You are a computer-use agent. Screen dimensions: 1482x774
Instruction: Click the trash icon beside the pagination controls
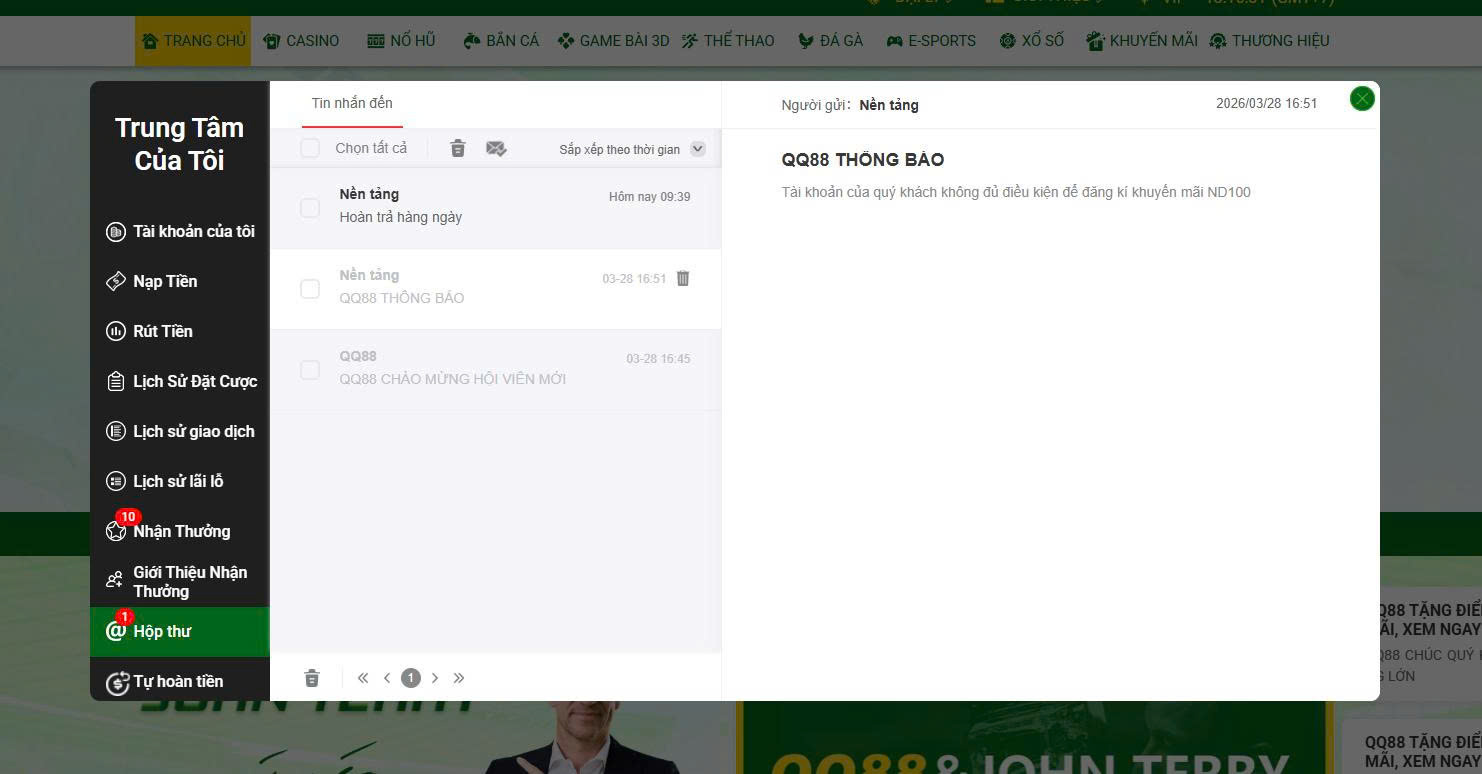(x=312, y=678)
